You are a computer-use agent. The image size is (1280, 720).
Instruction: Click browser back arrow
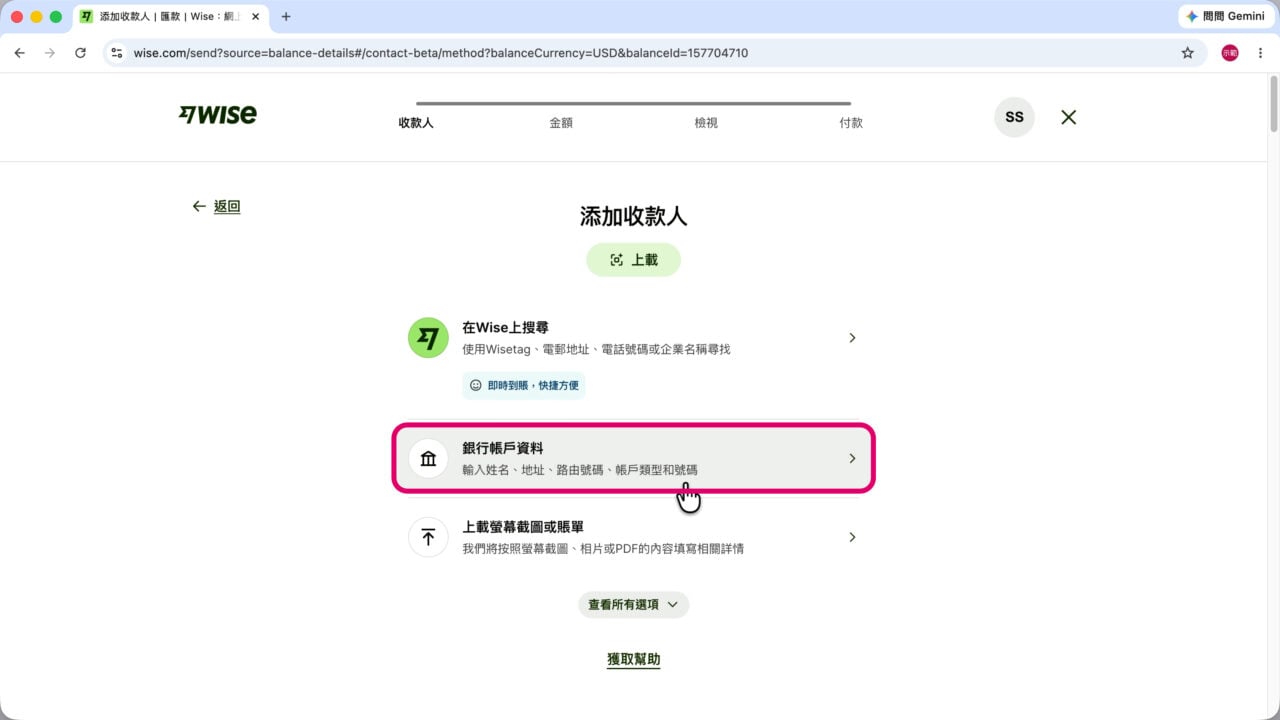tap(19, 53)
